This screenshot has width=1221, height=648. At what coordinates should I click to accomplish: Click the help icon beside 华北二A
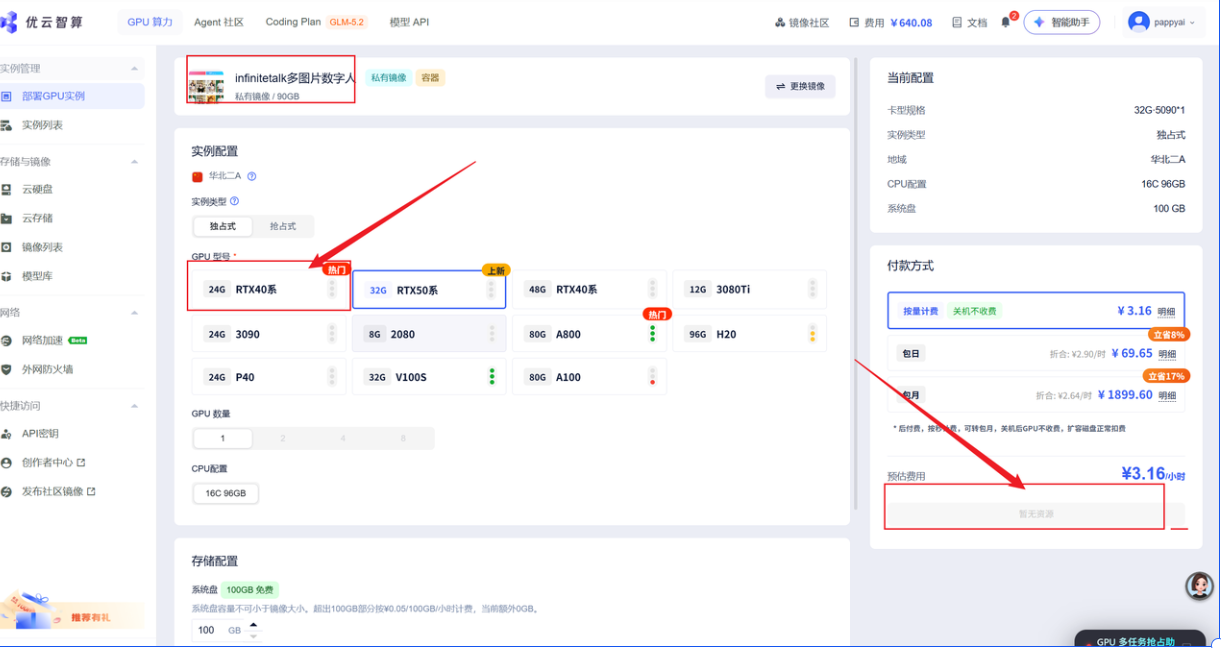coord(252,176)
